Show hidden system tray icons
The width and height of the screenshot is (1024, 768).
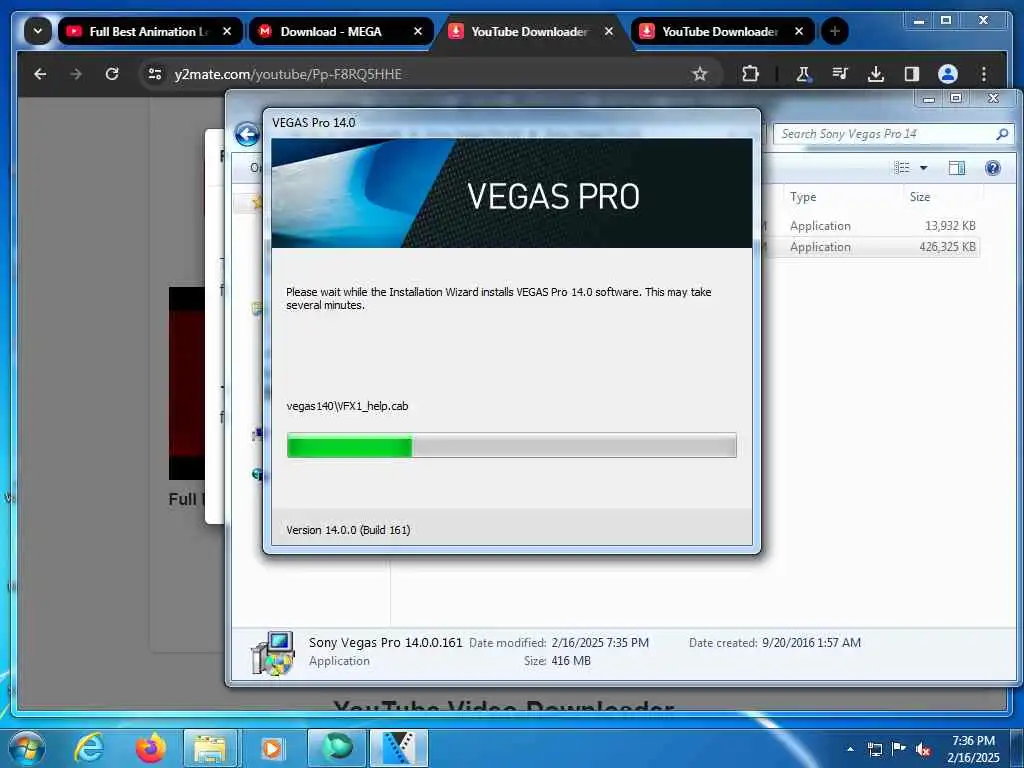point(850,749)
